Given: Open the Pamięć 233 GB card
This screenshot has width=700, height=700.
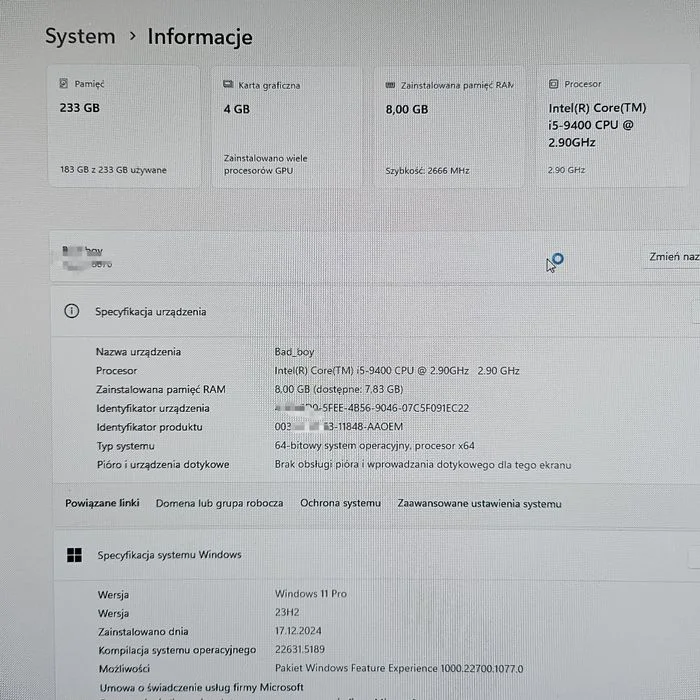Looking at the screenshot, I should (124, 127).
